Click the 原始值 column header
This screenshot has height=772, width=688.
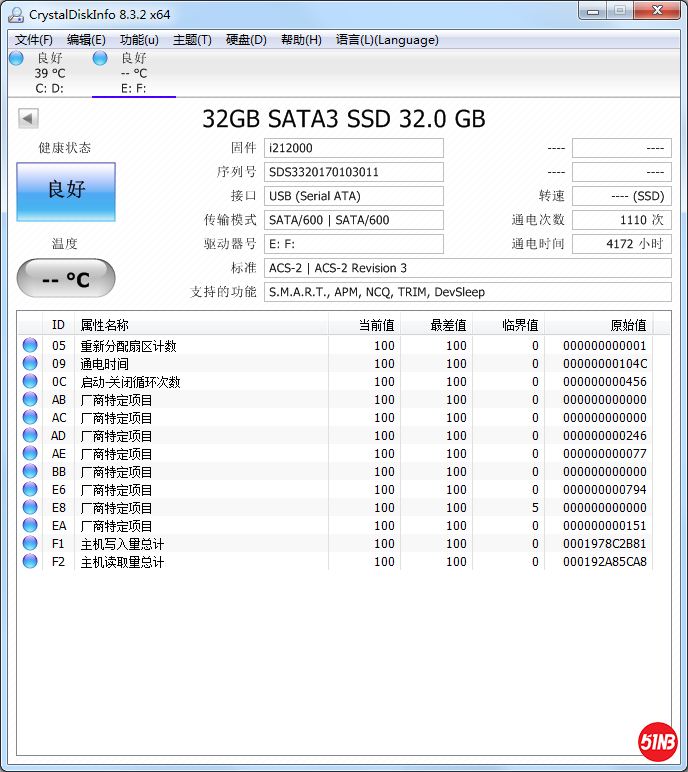(x=608, y=325)
